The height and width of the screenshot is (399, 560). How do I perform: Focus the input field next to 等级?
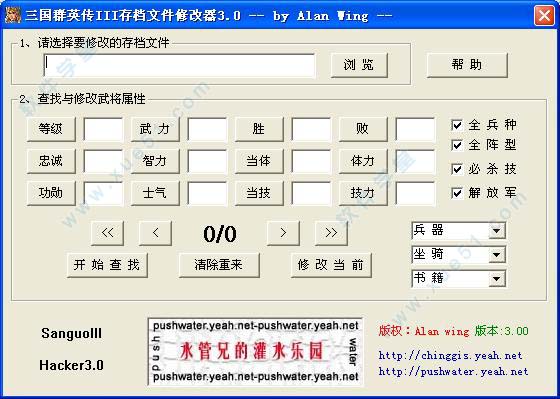pos(103,129)
